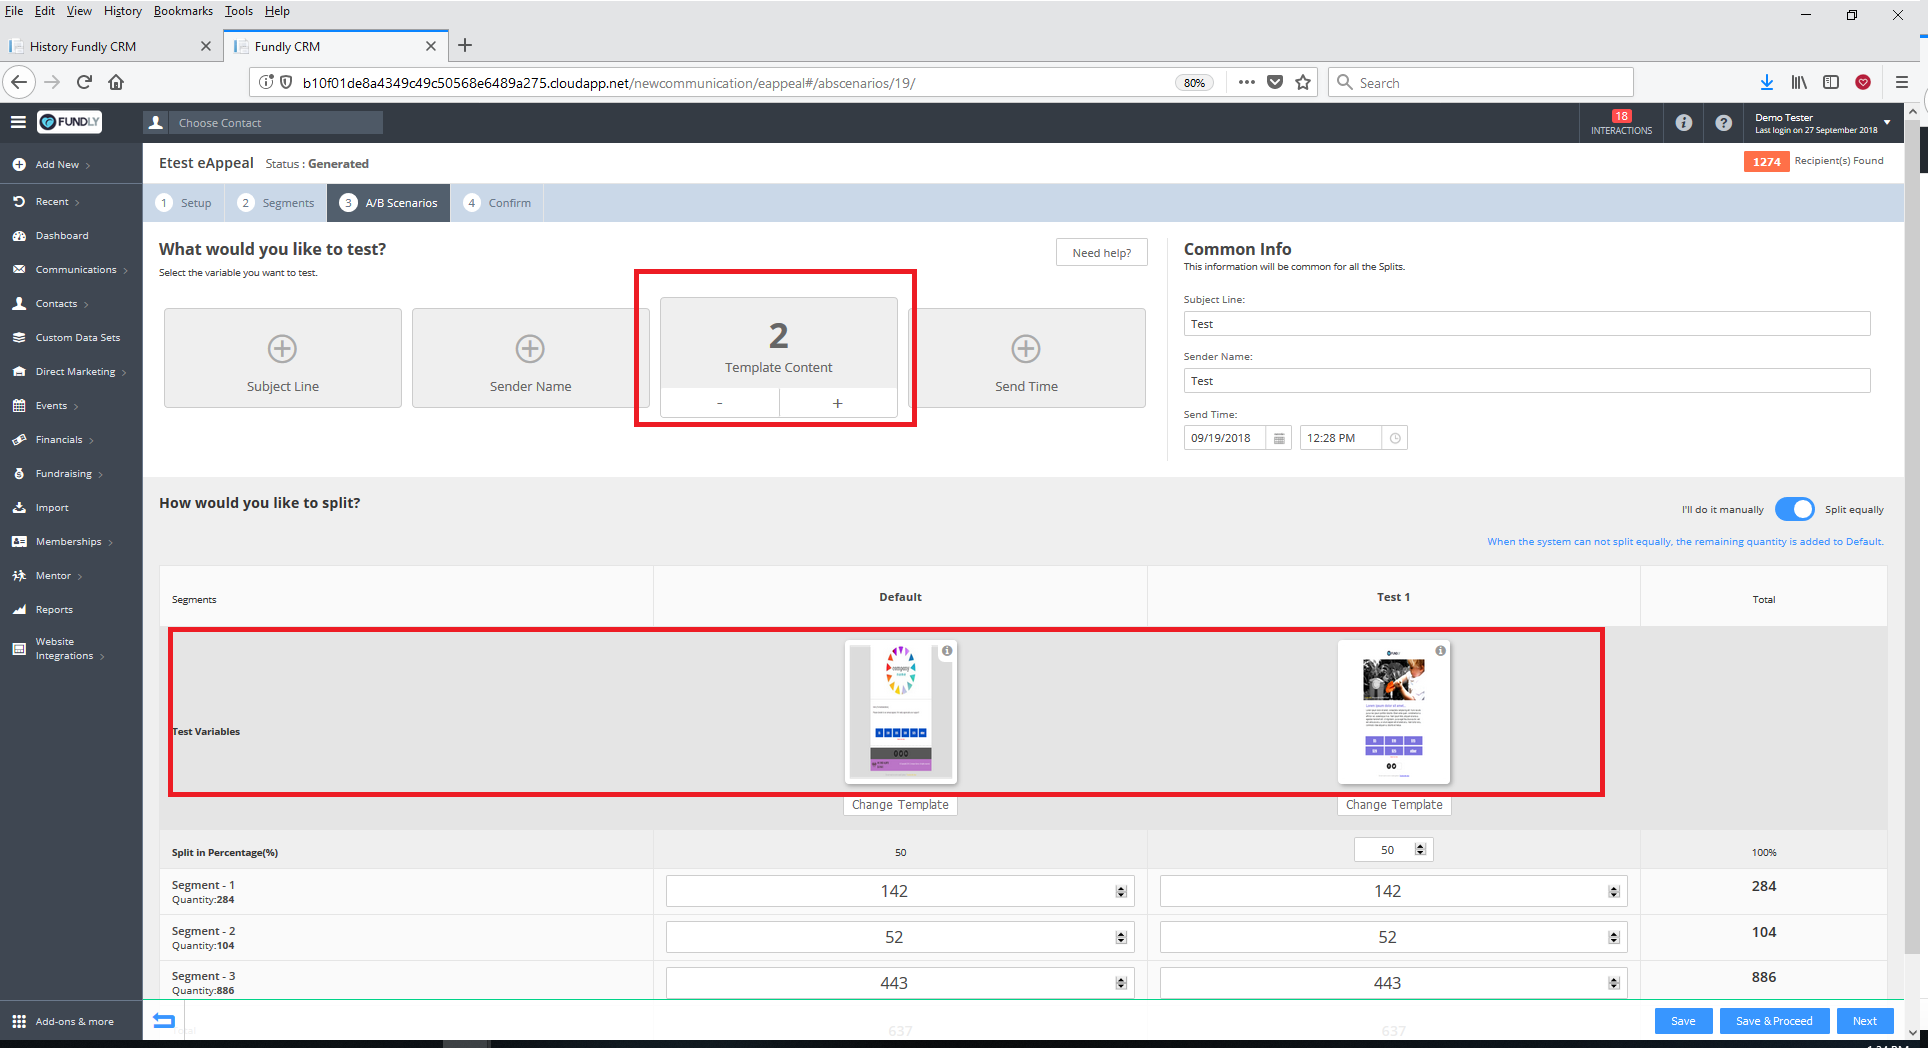Click the hamburger menu icon beside Fundly logo
Screen dimensions: 1928x1048
[x=18, y=122]
